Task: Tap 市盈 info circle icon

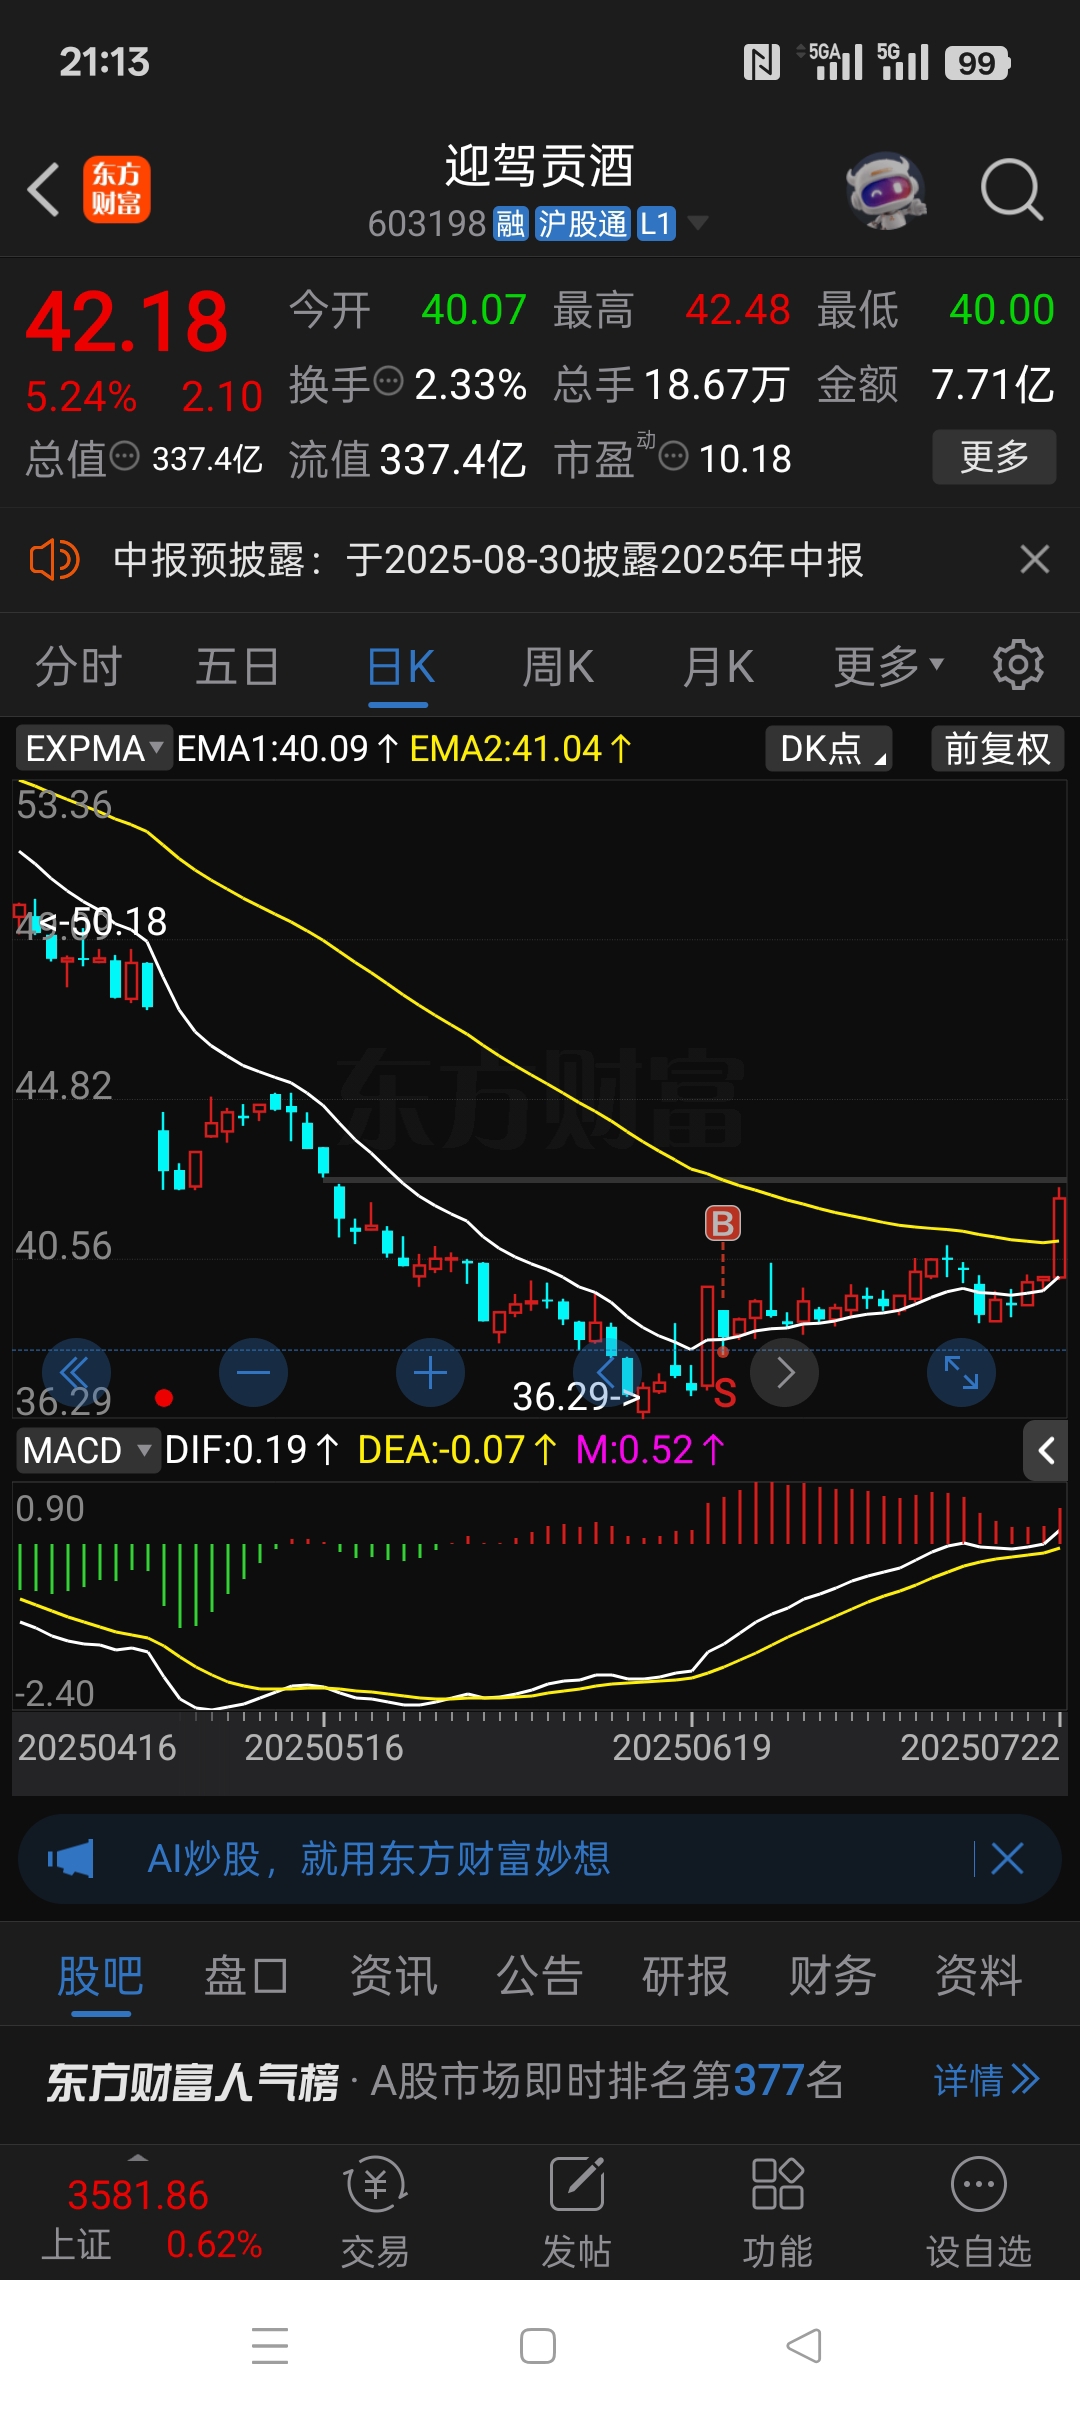Action: point(674,457)
